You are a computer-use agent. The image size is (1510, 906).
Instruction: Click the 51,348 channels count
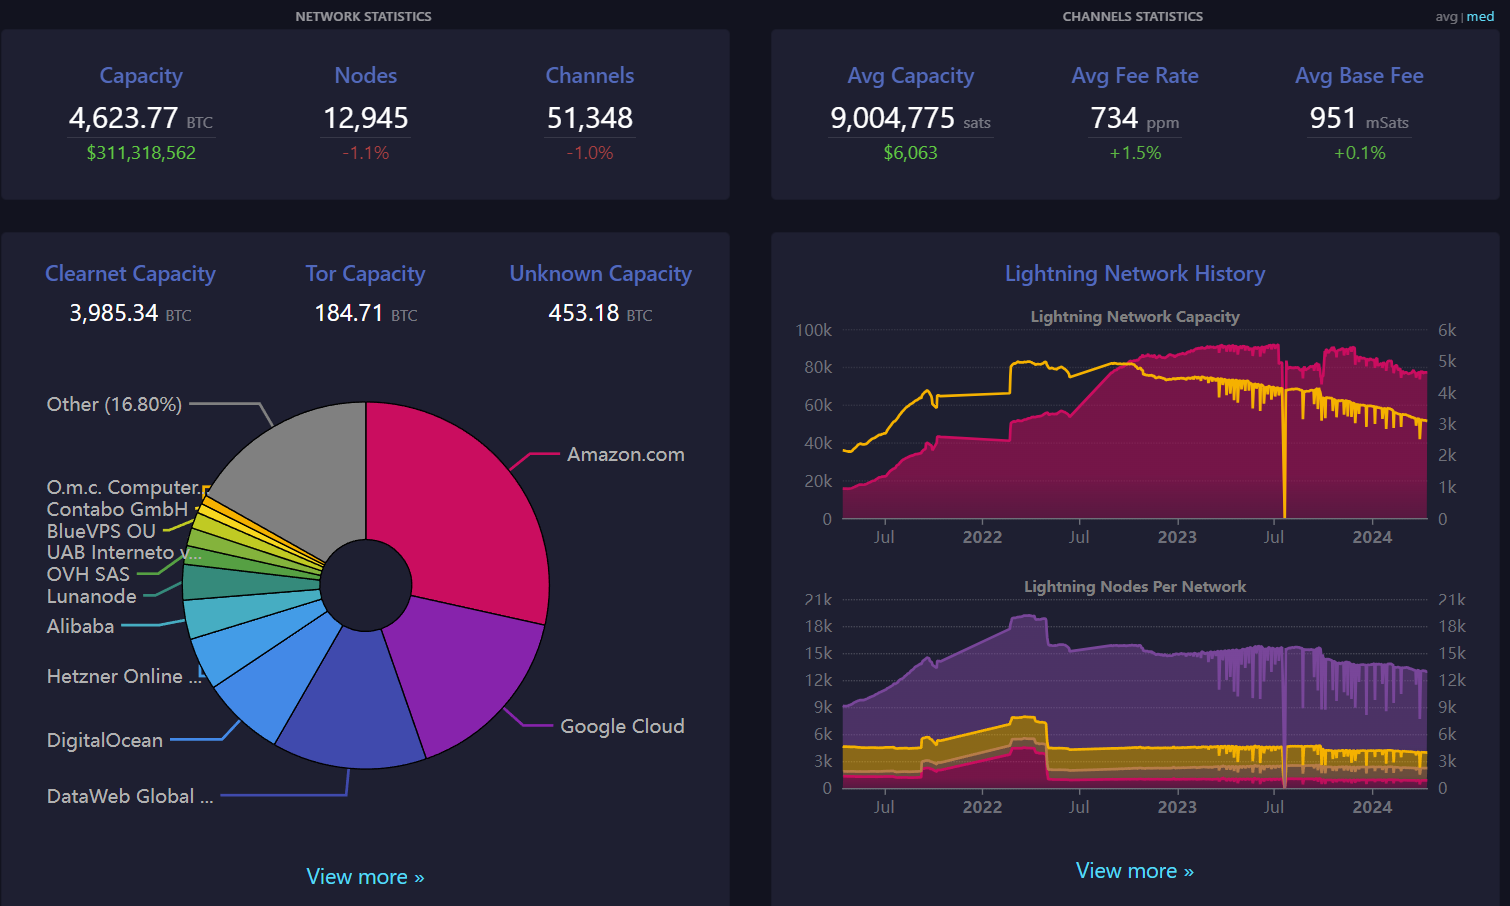(590, 119)
